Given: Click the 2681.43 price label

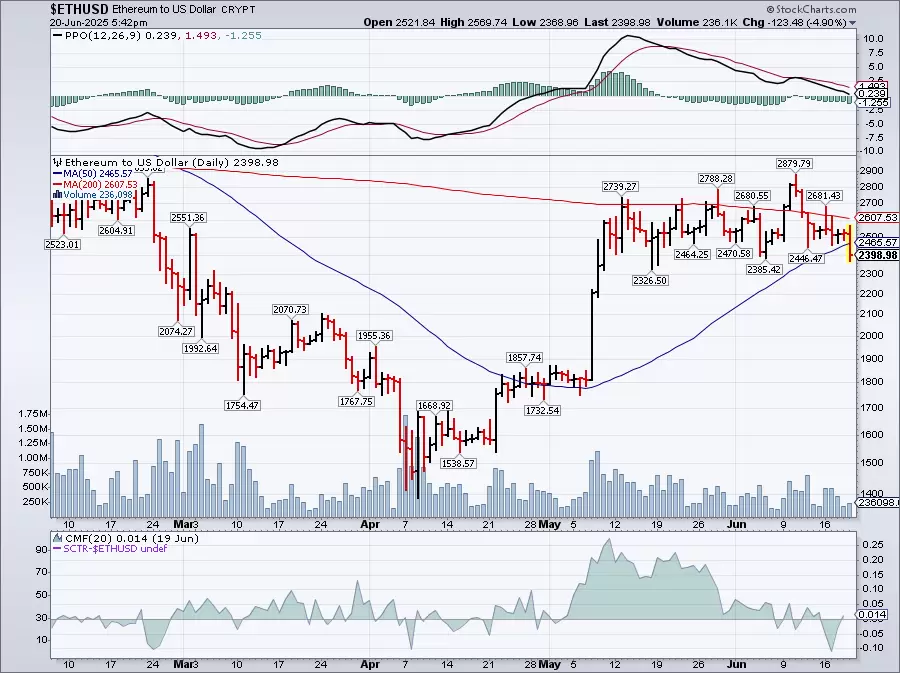Looking at the screenshot, I should 824,196.
